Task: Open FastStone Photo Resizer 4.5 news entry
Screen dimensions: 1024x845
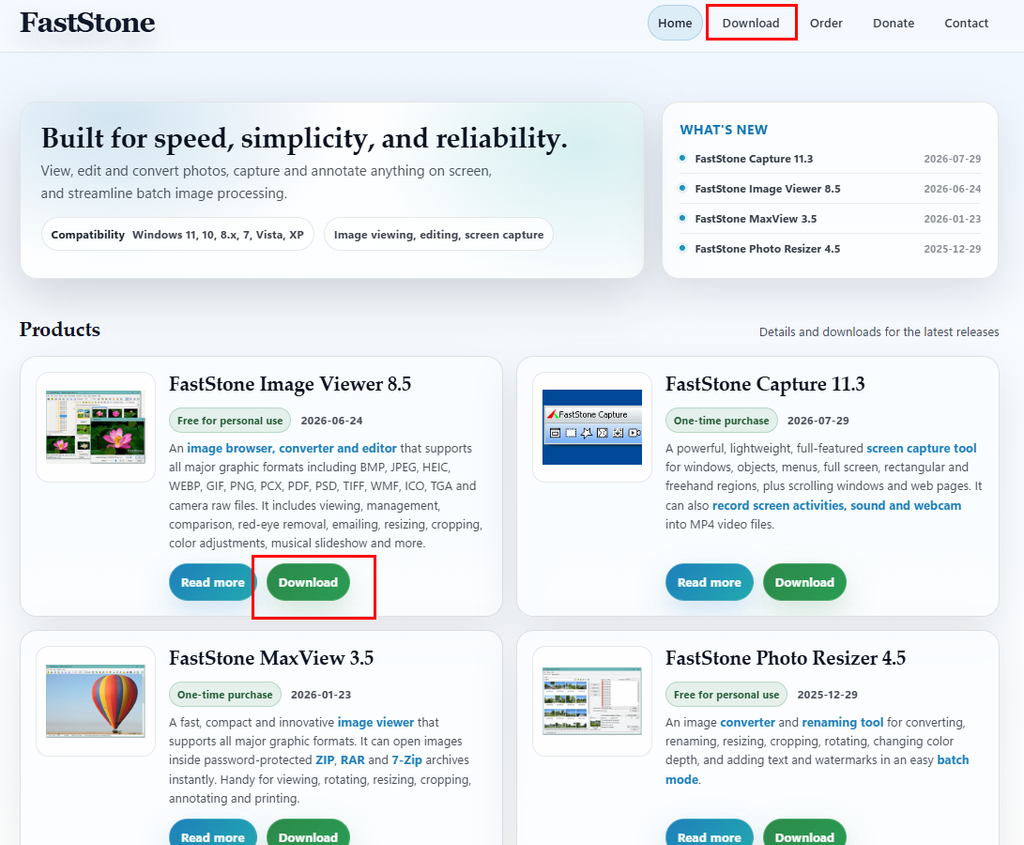Action: coord(767,249)
